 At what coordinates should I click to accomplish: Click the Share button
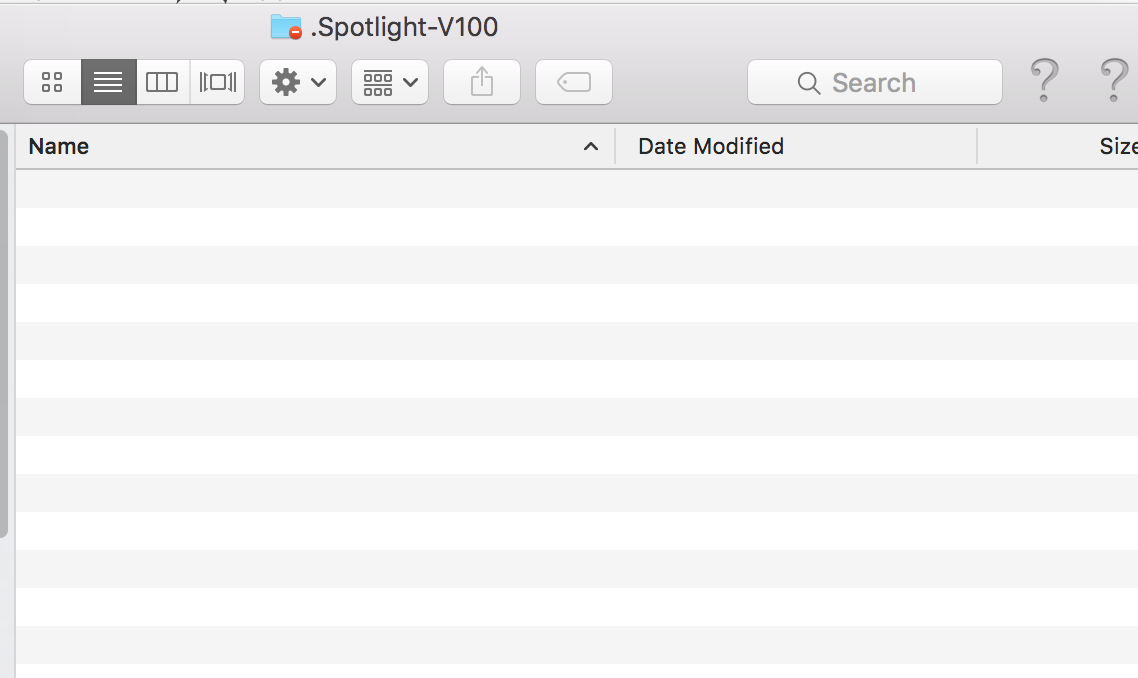coord(482,83)
